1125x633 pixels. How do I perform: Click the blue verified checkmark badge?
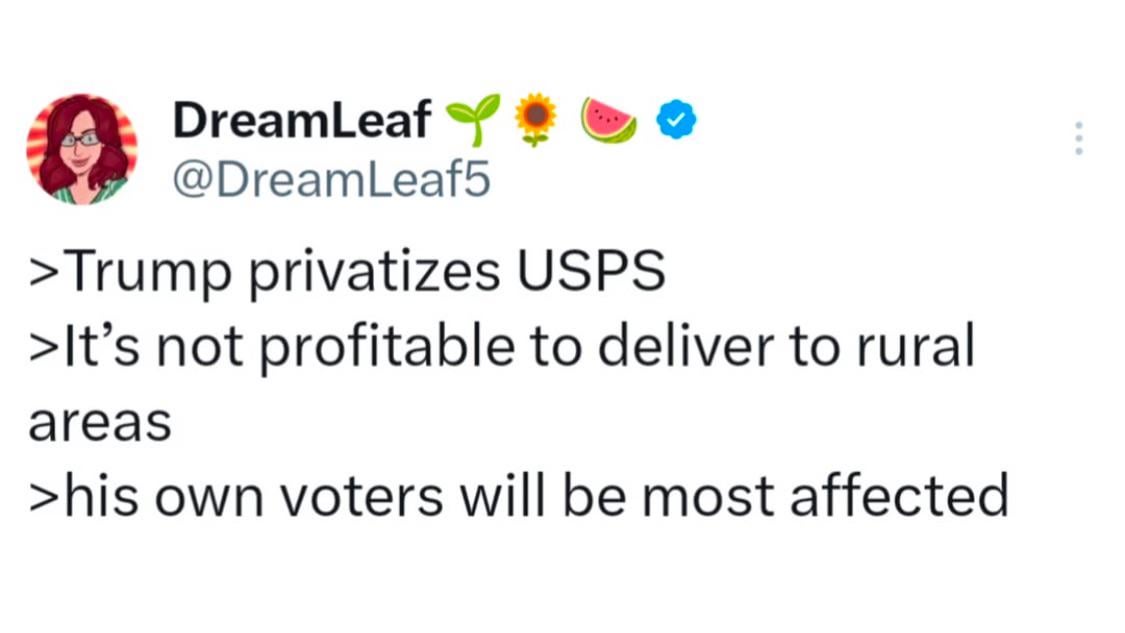[677, 120]
